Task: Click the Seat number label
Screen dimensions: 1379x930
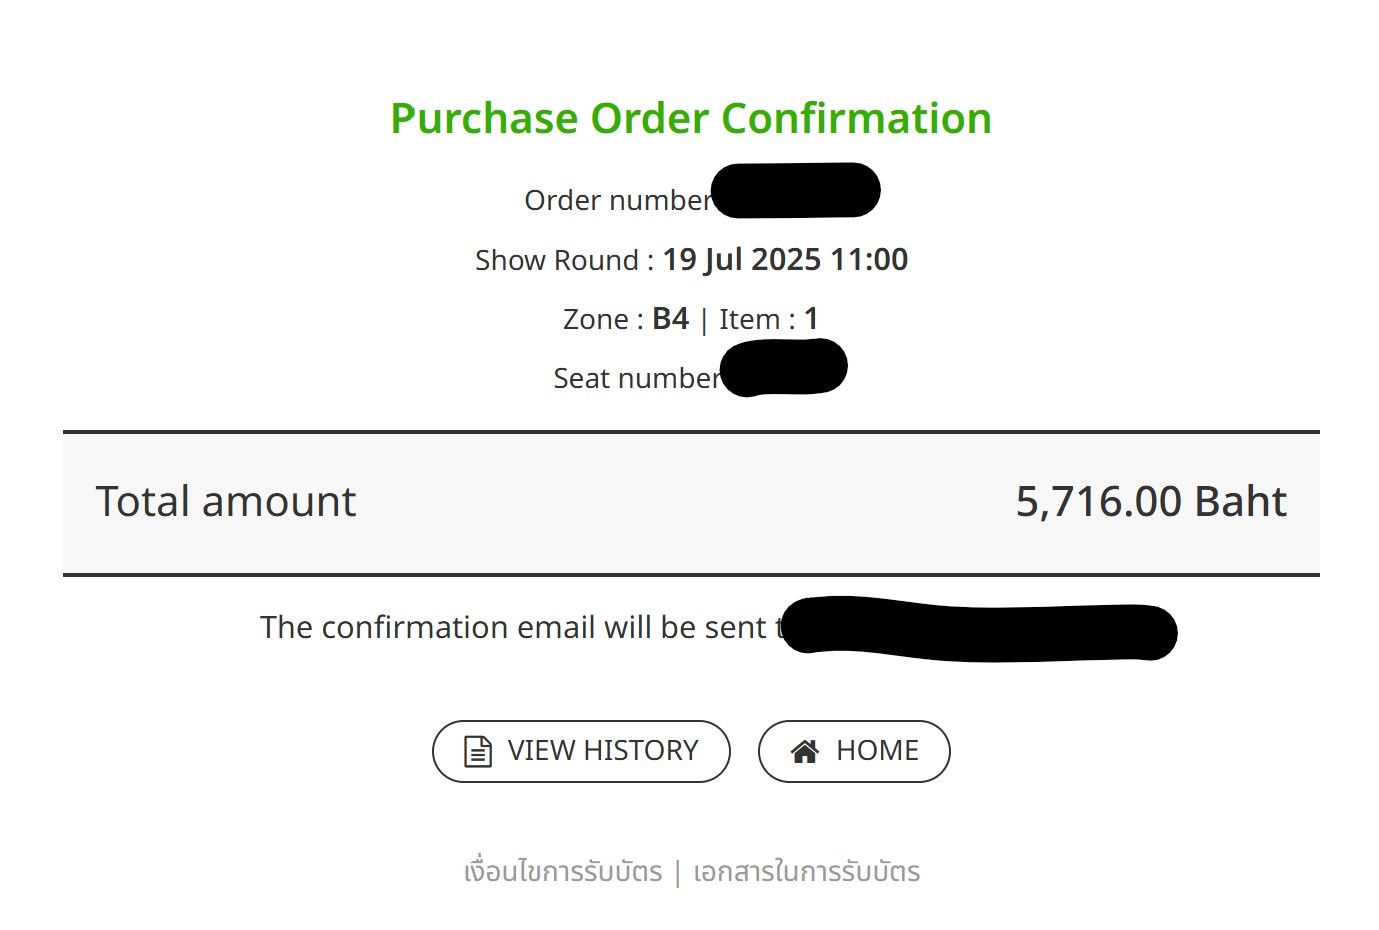Action: (x=637, y=378)
